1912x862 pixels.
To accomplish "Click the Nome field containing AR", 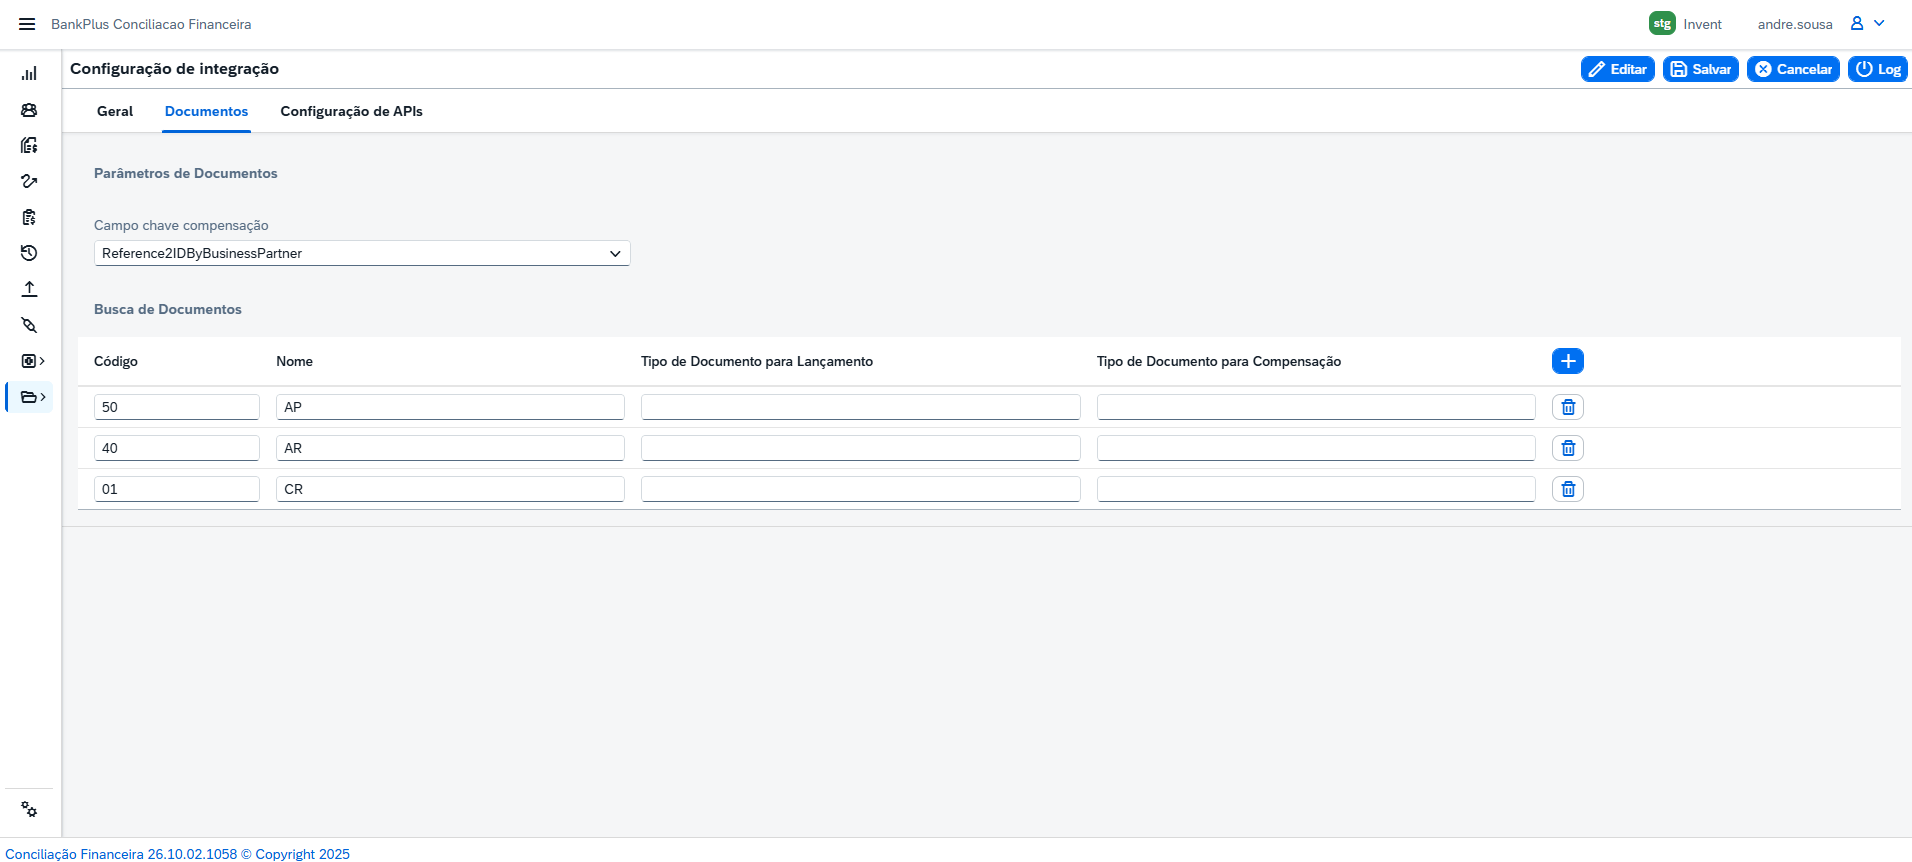I will (x=451, y=448).
